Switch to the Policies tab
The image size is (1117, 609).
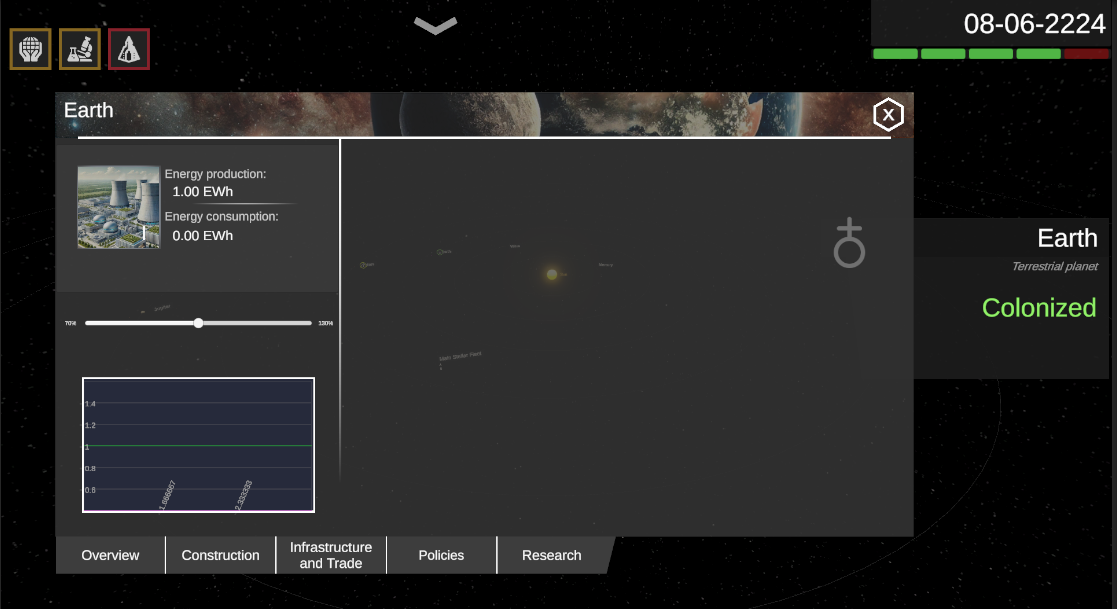[441, 555]
